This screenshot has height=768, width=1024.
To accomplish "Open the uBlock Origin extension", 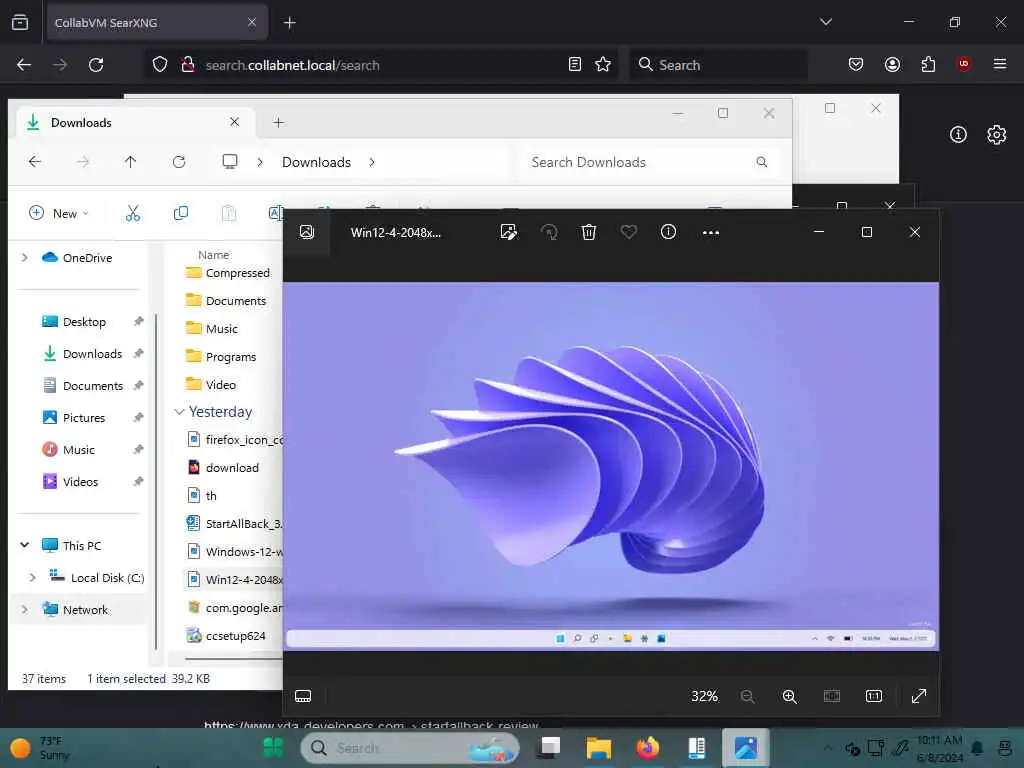I will [x=963, y=63].
